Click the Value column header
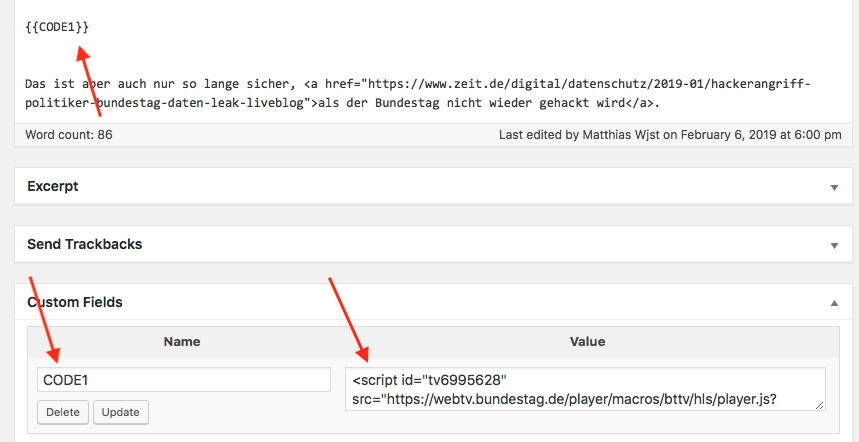The height and width of the screenshot is (442, 859). (x=587, y=342)
